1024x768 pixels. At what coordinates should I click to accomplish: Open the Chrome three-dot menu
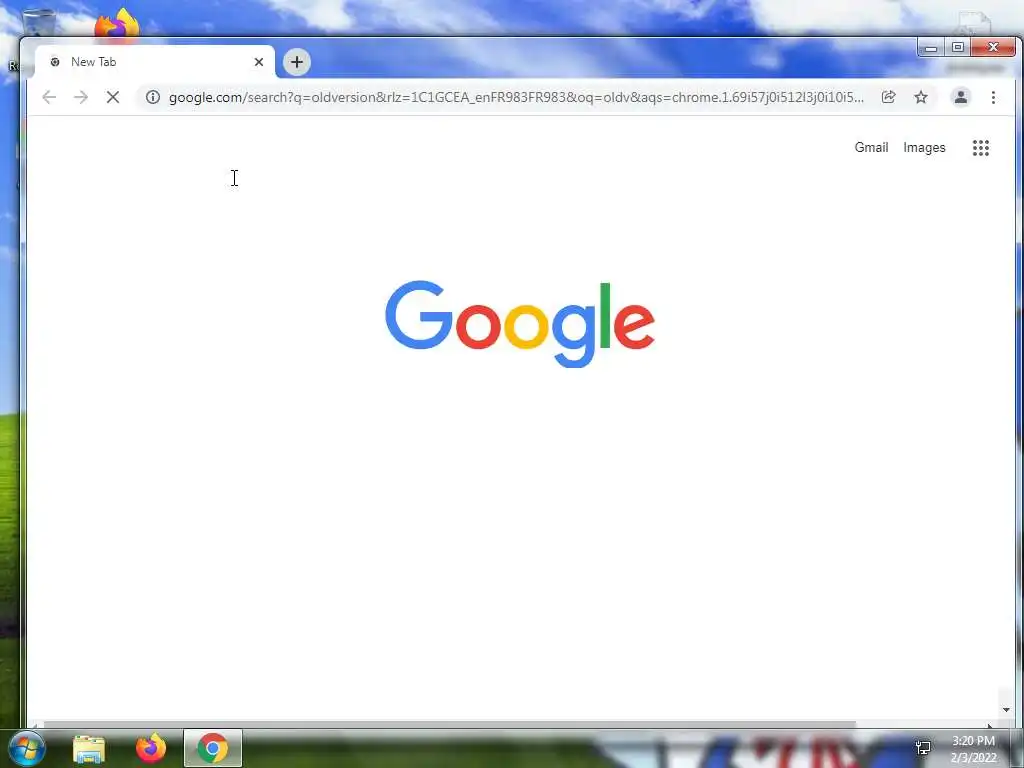pos(993,97)
